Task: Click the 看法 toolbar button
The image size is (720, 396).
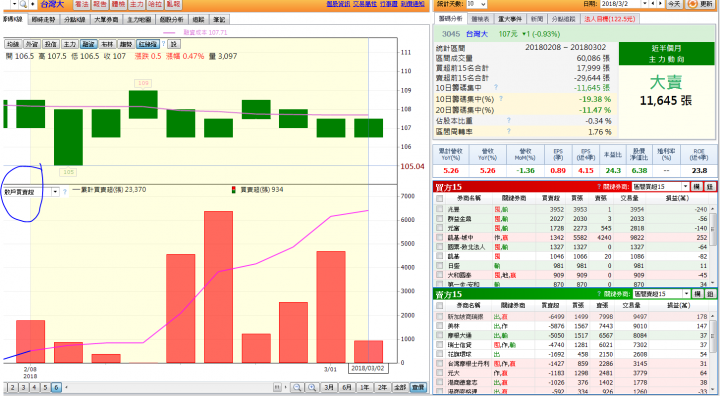Action: 82,5
